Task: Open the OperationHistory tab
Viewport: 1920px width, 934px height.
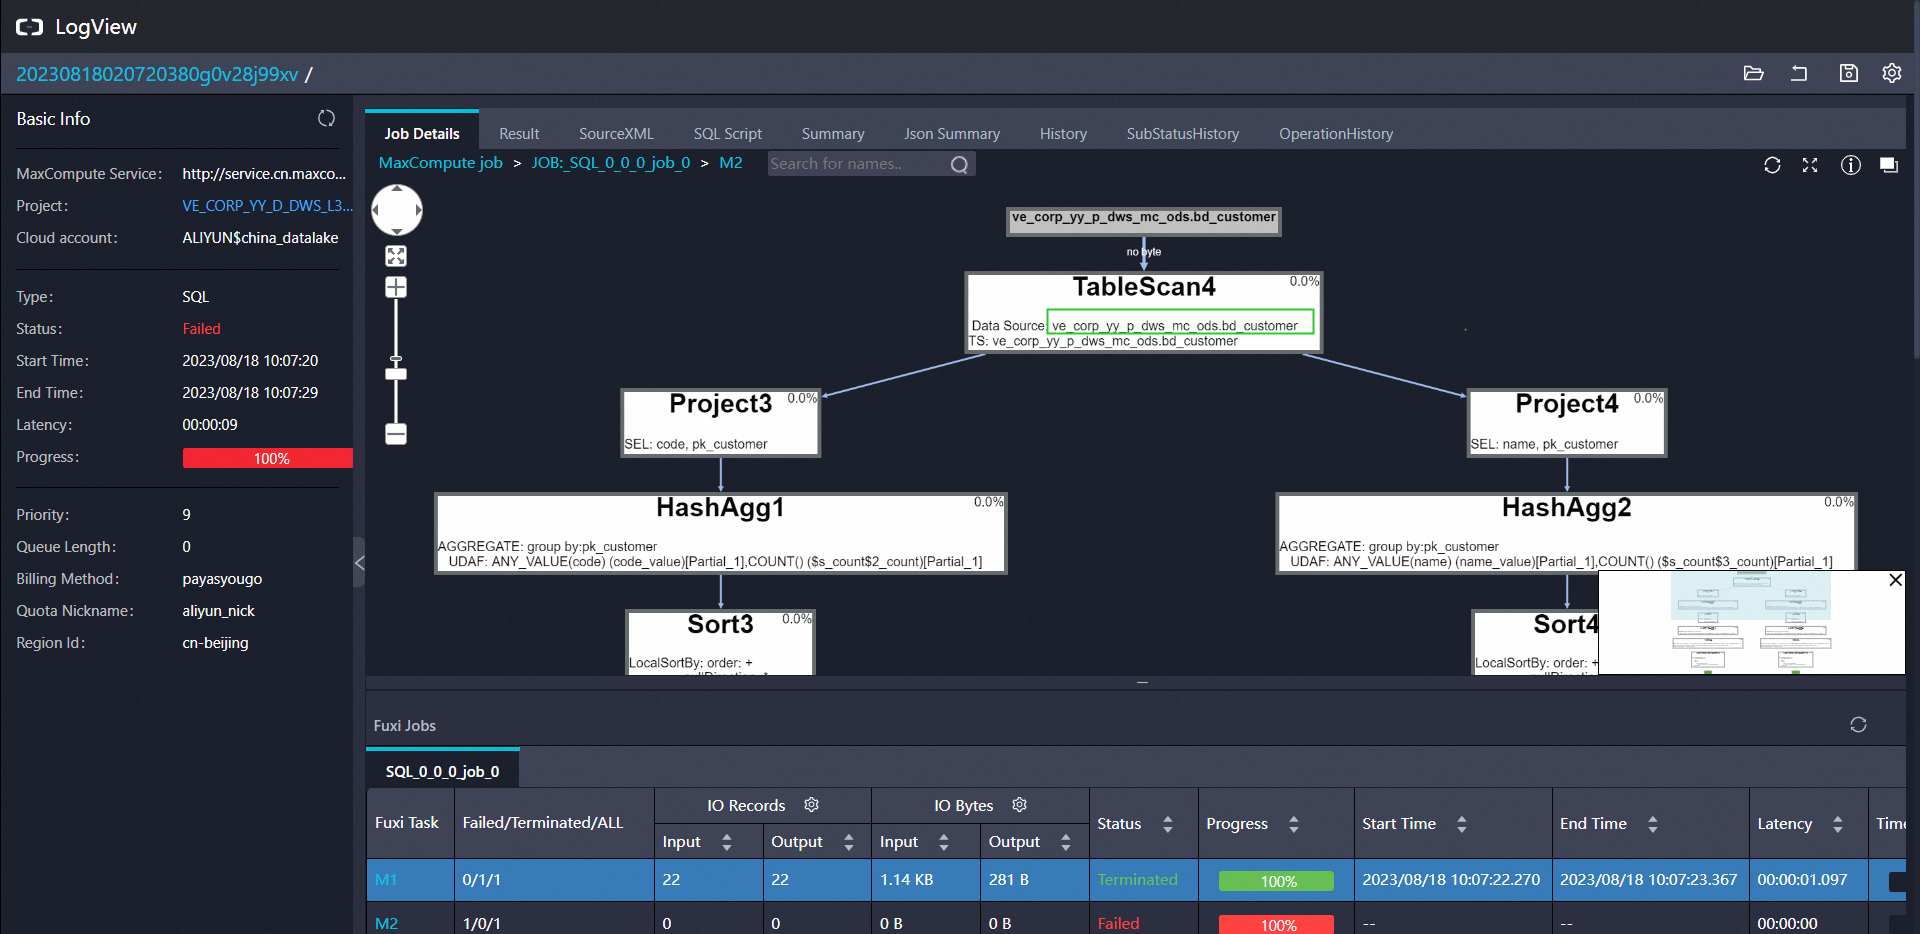Action: [1336, 133]
